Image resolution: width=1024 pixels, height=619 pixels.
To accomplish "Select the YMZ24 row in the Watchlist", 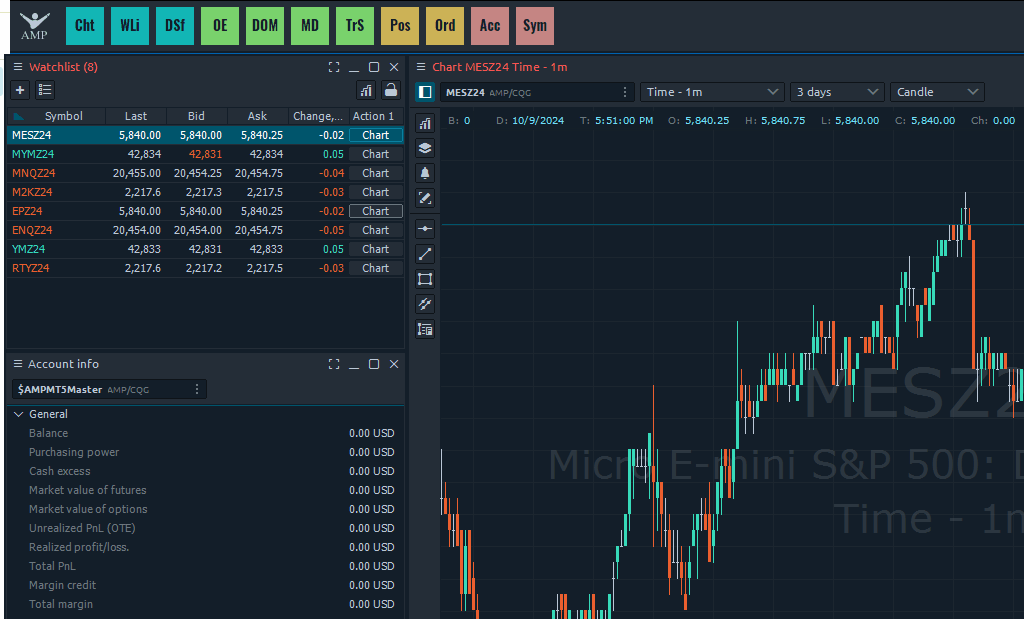I will 60,249.
